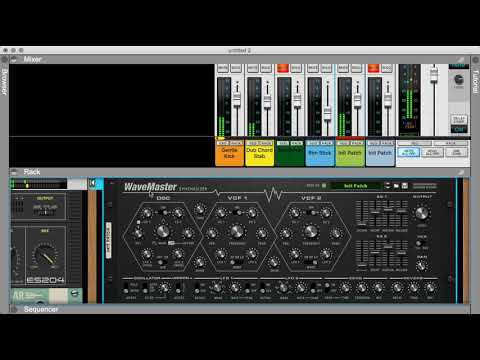Viewport: 480px width, 360px height.
Task: Solo the Rim Stick channel
Action: (x=326, y=68)
